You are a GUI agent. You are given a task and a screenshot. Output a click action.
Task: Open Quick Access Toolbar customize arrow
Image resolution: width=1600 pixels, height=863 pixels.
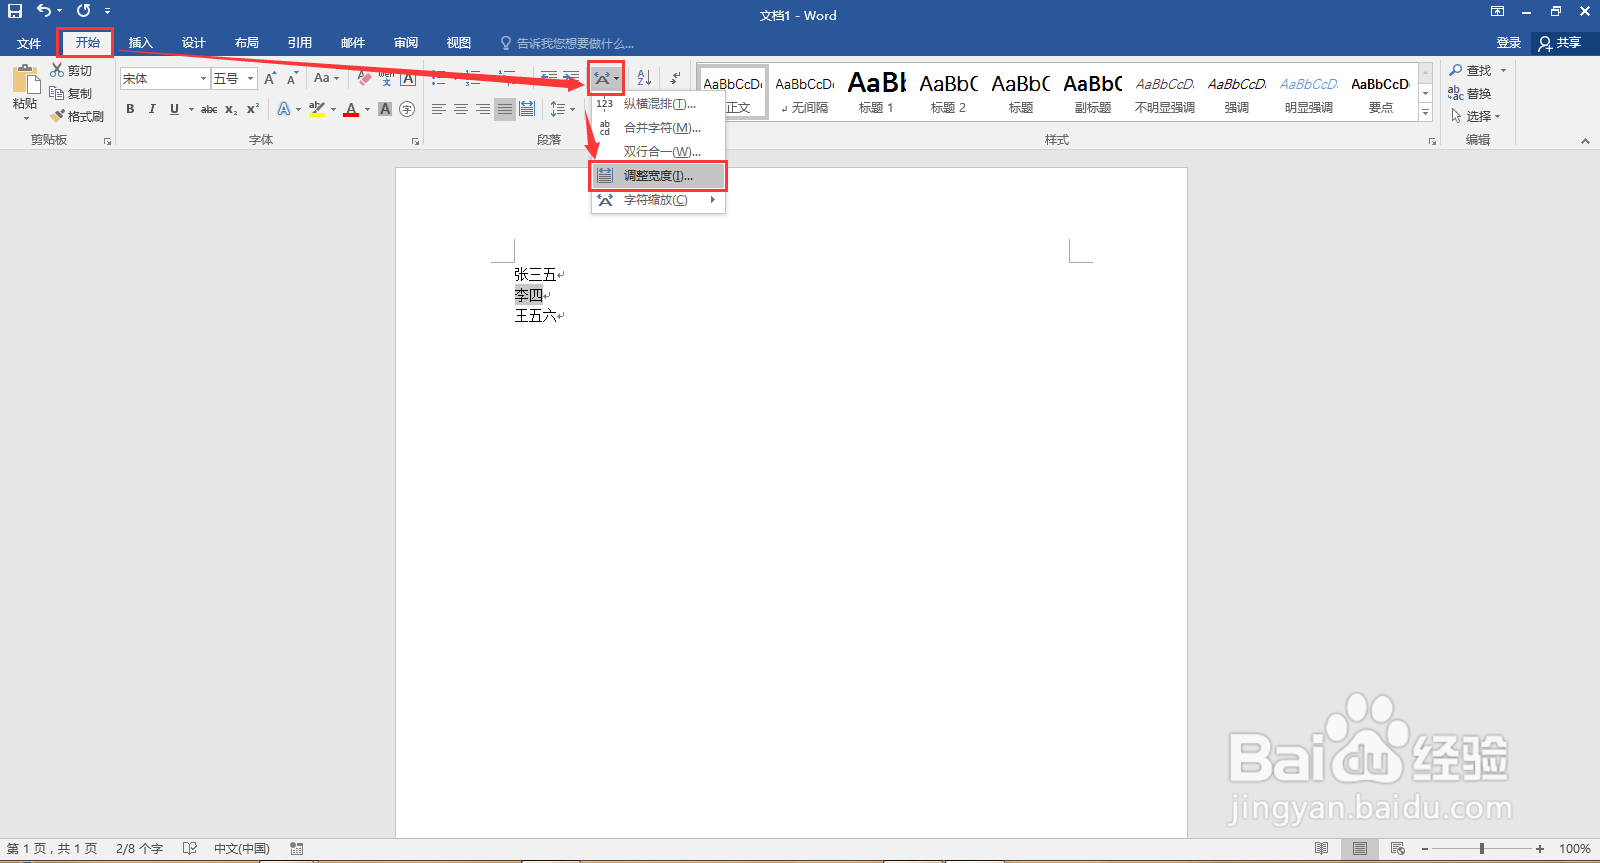click(x=108, y=12)
